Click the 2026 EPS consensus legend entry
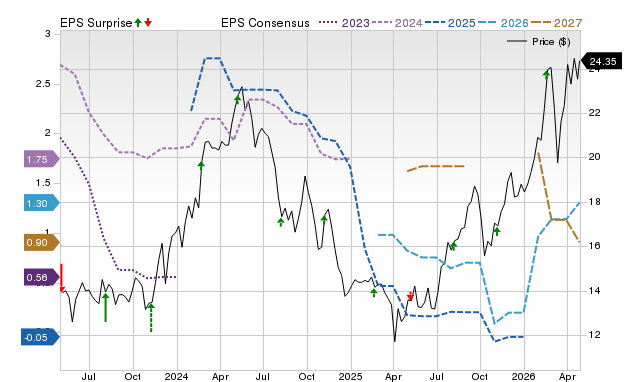This screenshot has height=382, width=640. (503, 23)
